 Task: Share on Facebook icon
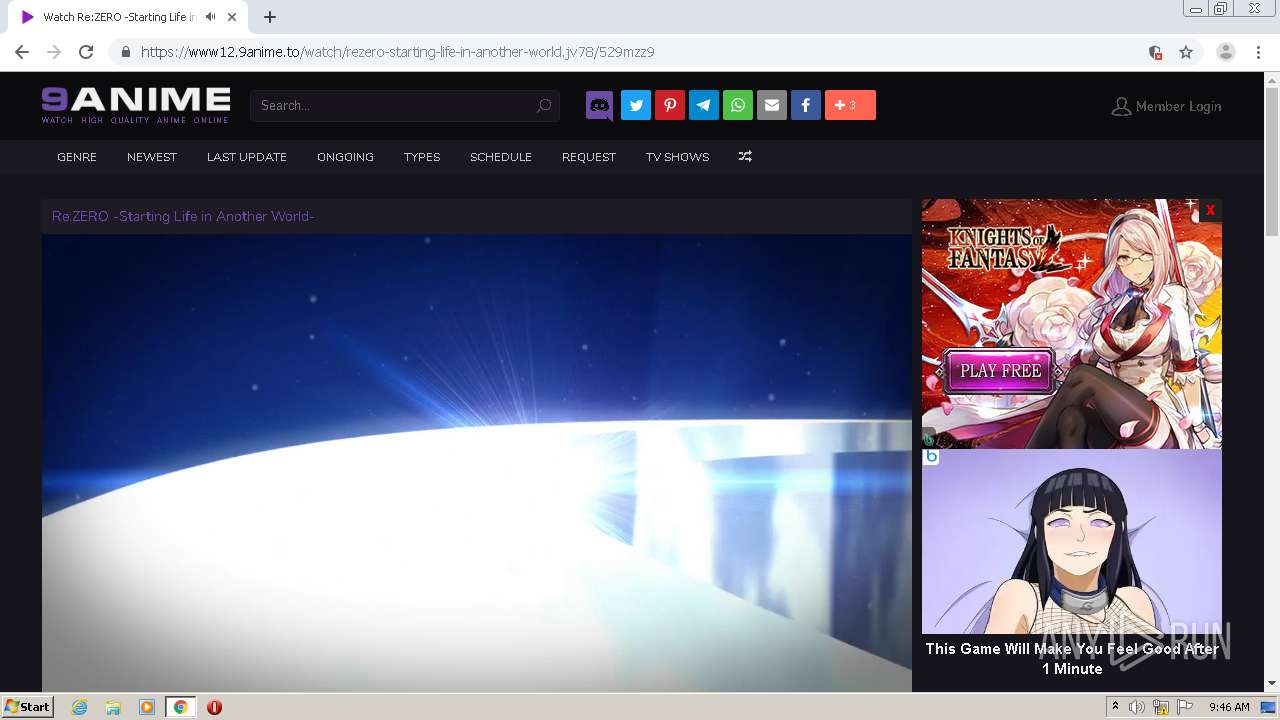coord(806,105)
